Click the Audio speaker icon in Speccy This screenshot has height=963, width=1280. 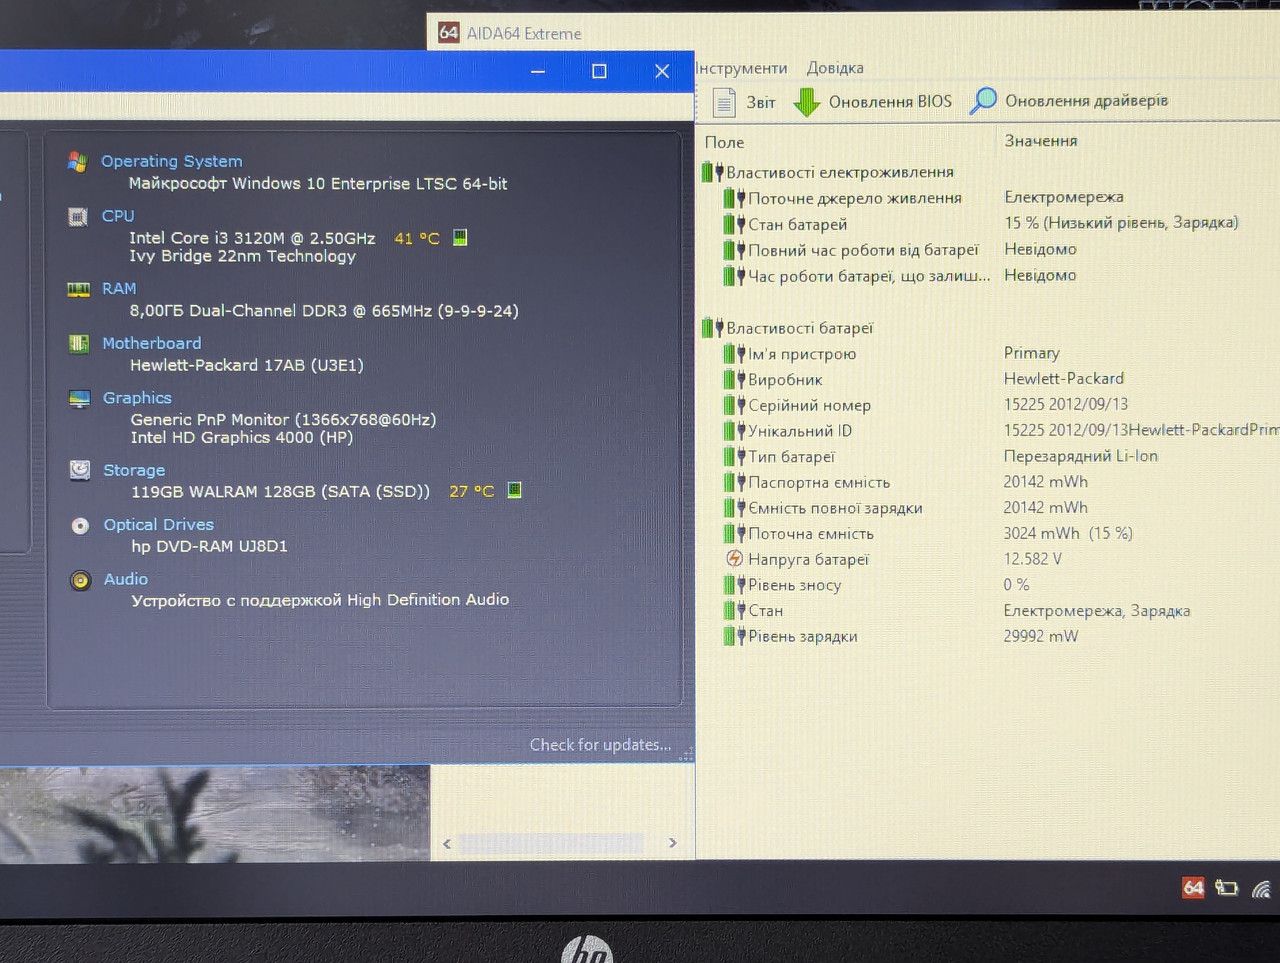80,580
